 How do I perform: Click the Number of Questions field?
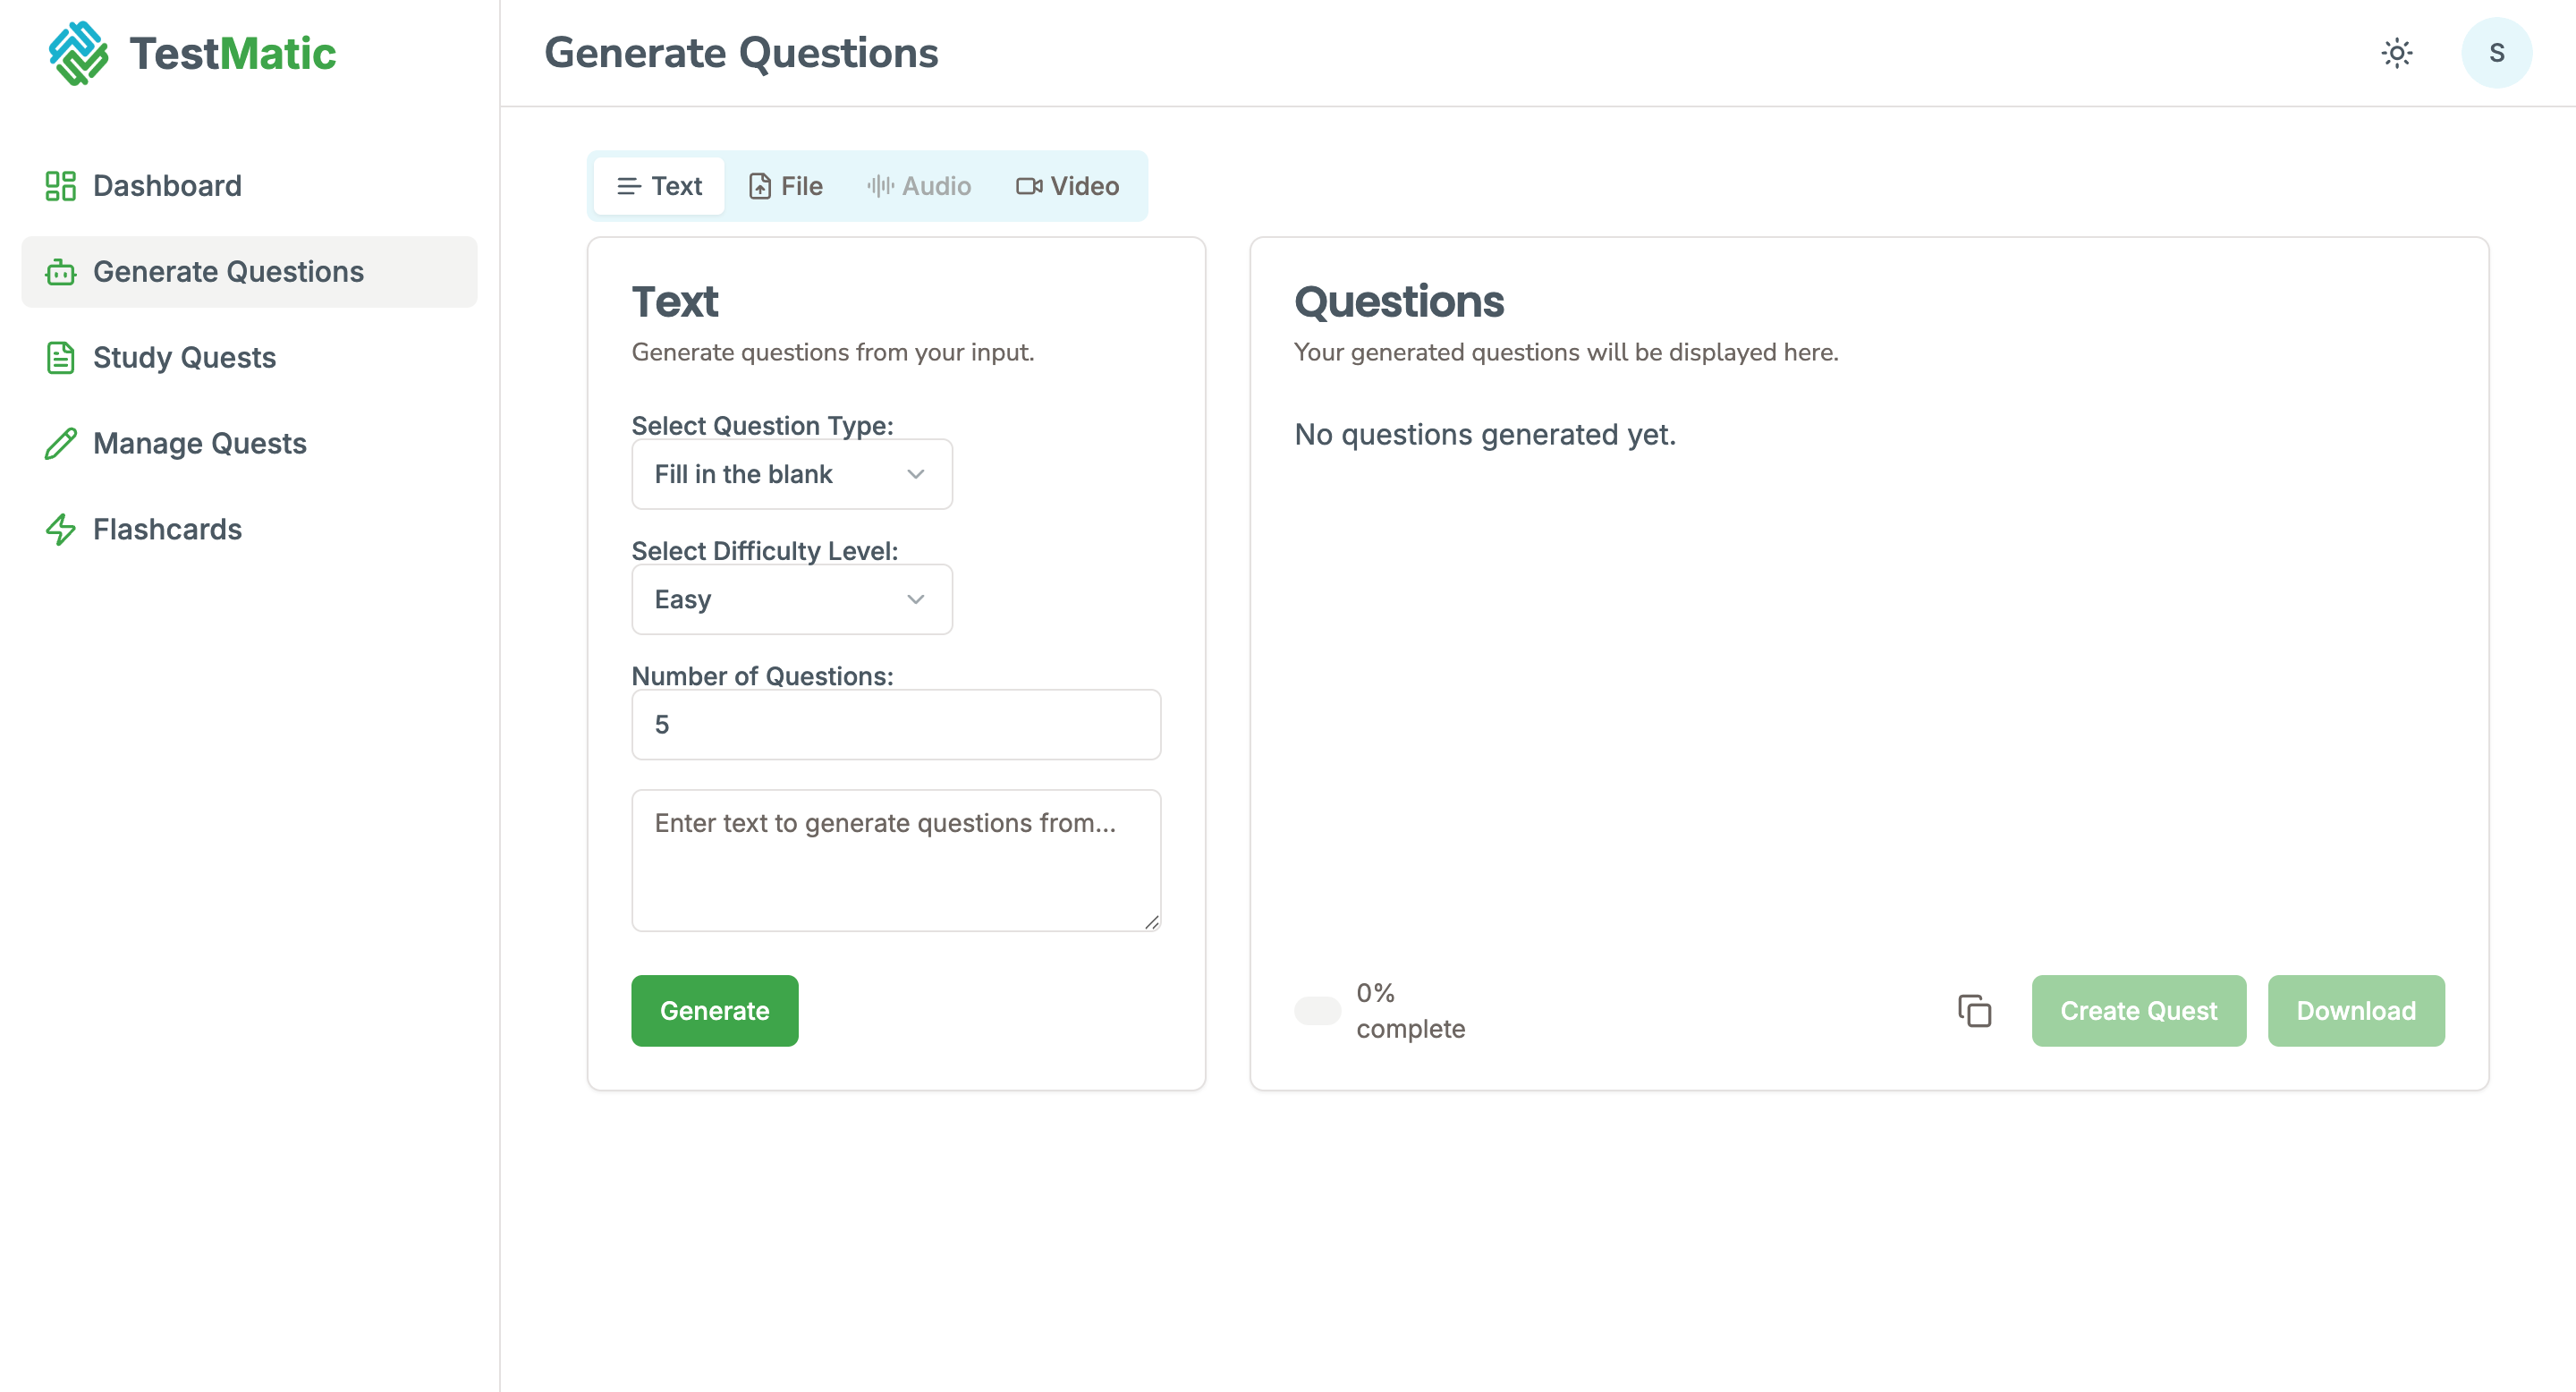[895, 724]
